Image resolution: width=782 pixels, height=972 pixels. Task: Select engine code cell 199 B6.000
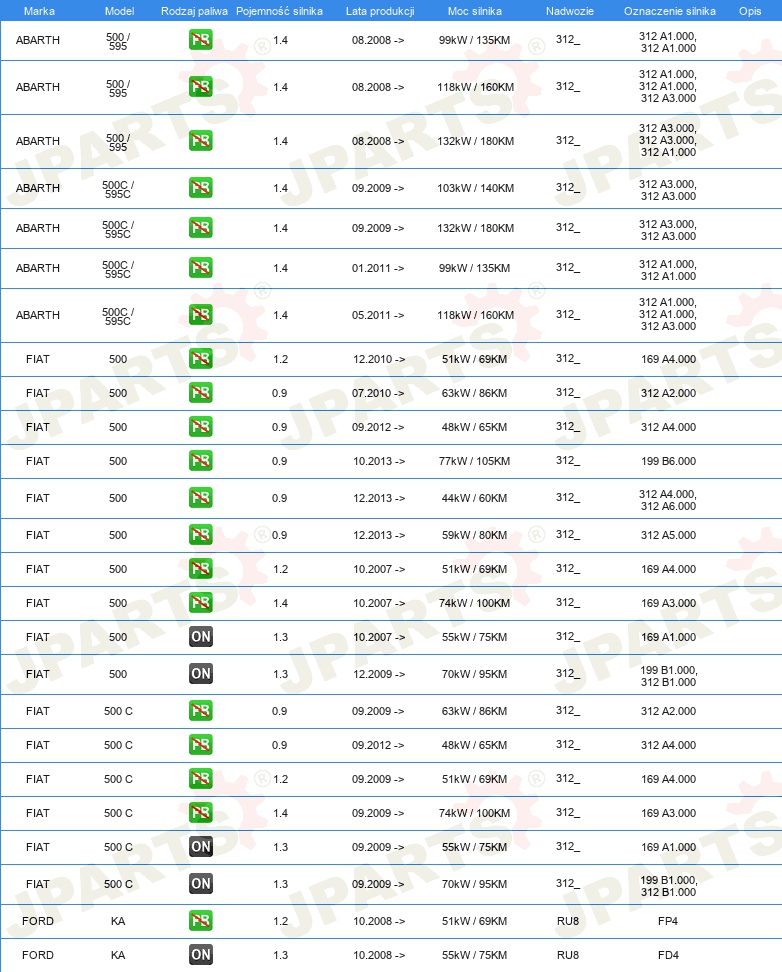click(668, 461)
